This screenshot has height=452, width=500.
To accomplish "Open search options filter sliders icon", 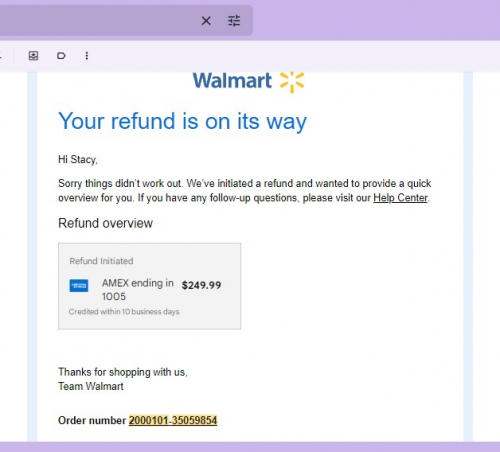I will coord(234,21).
